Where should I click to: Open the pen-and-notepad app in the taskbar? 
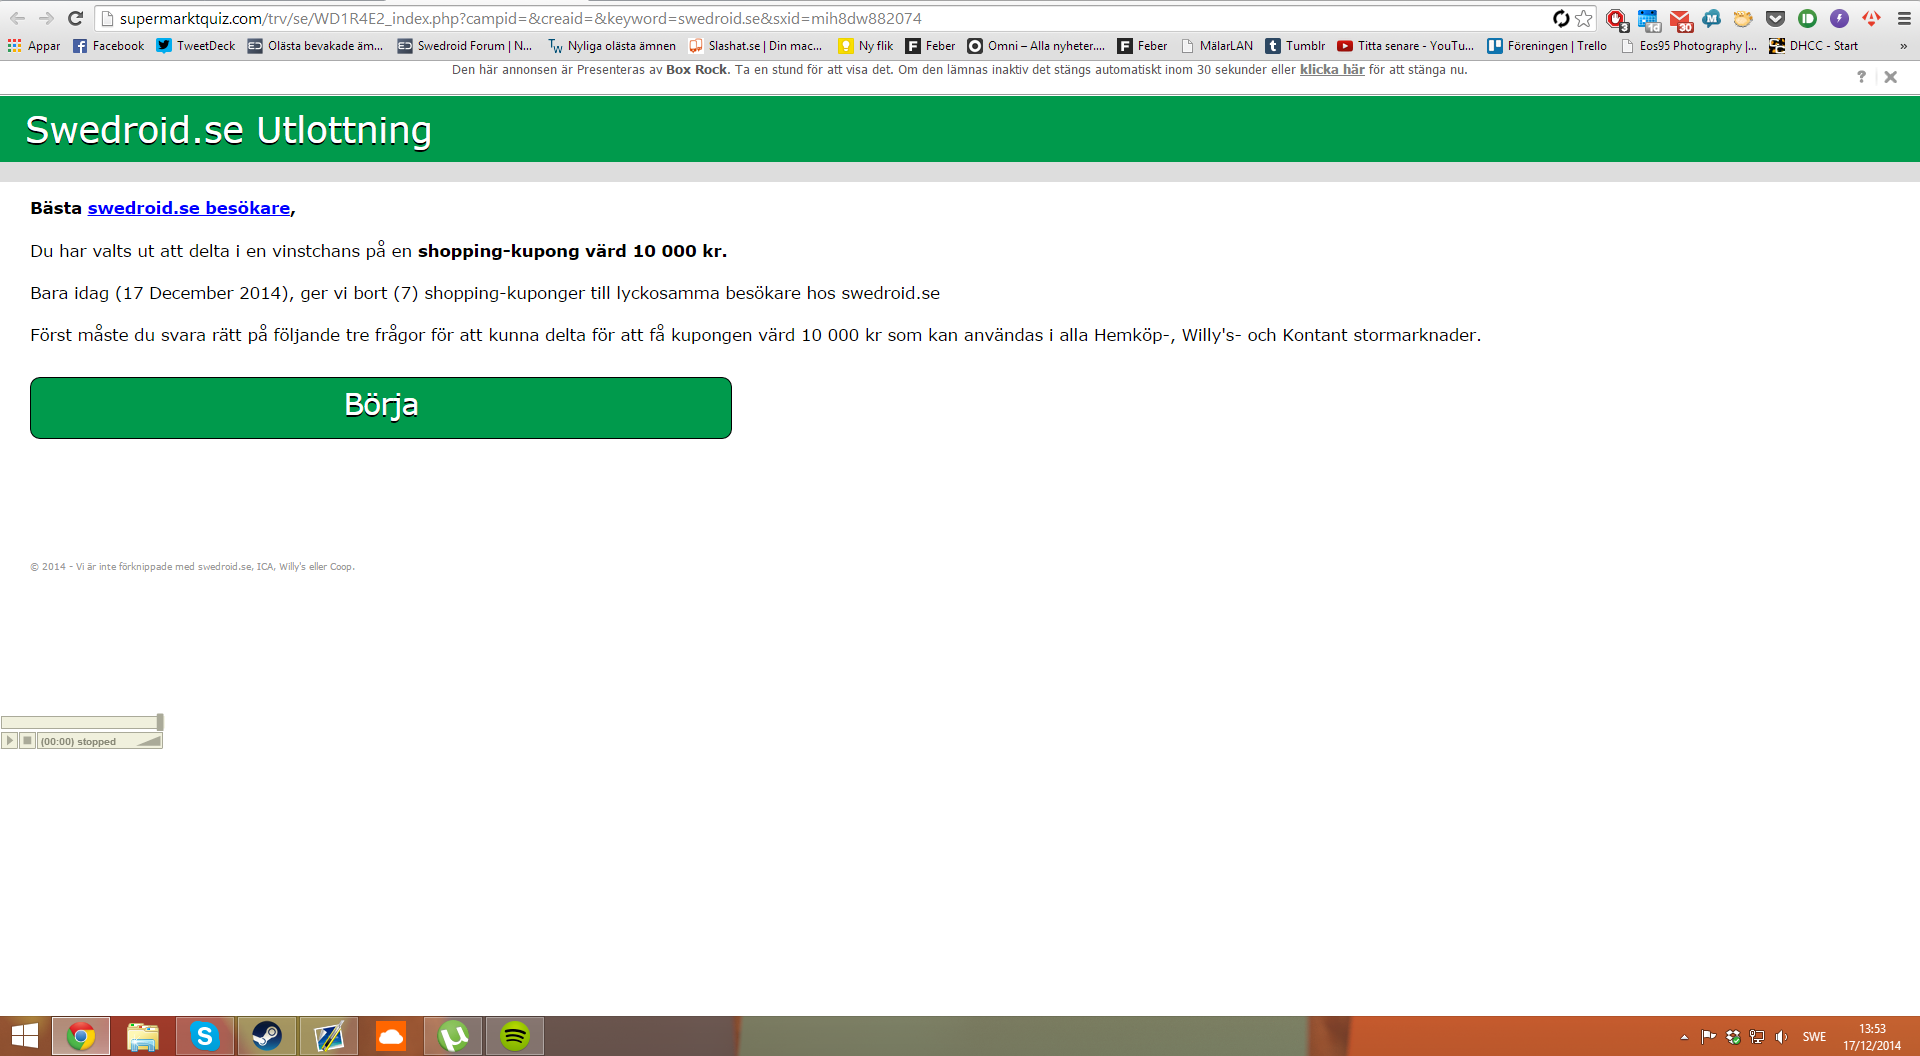pos(329,1036)
